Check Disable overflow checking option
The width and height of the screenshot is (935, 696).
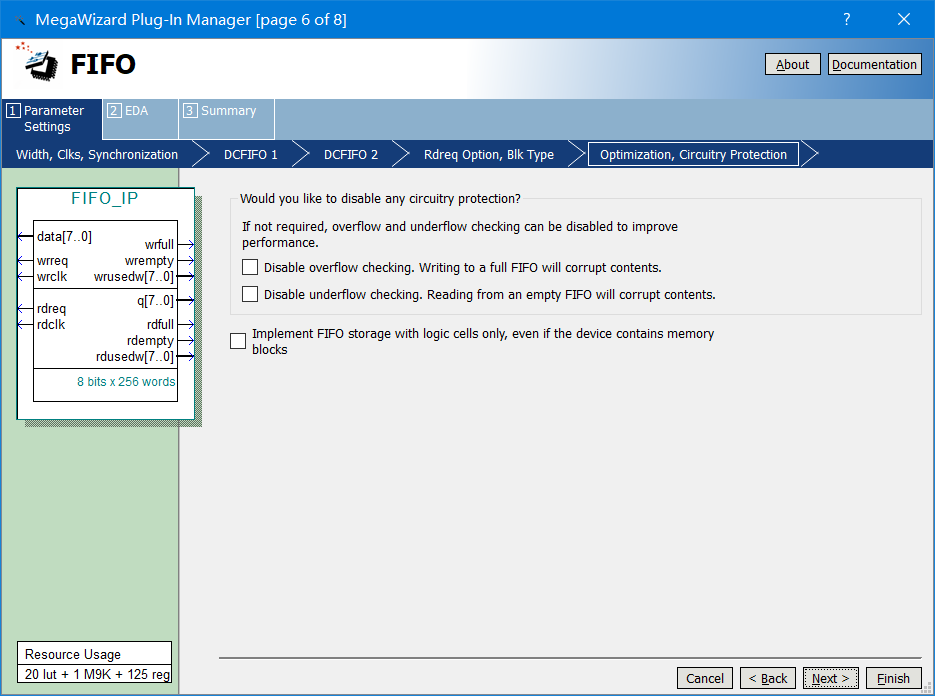click(x=250, y=267)
